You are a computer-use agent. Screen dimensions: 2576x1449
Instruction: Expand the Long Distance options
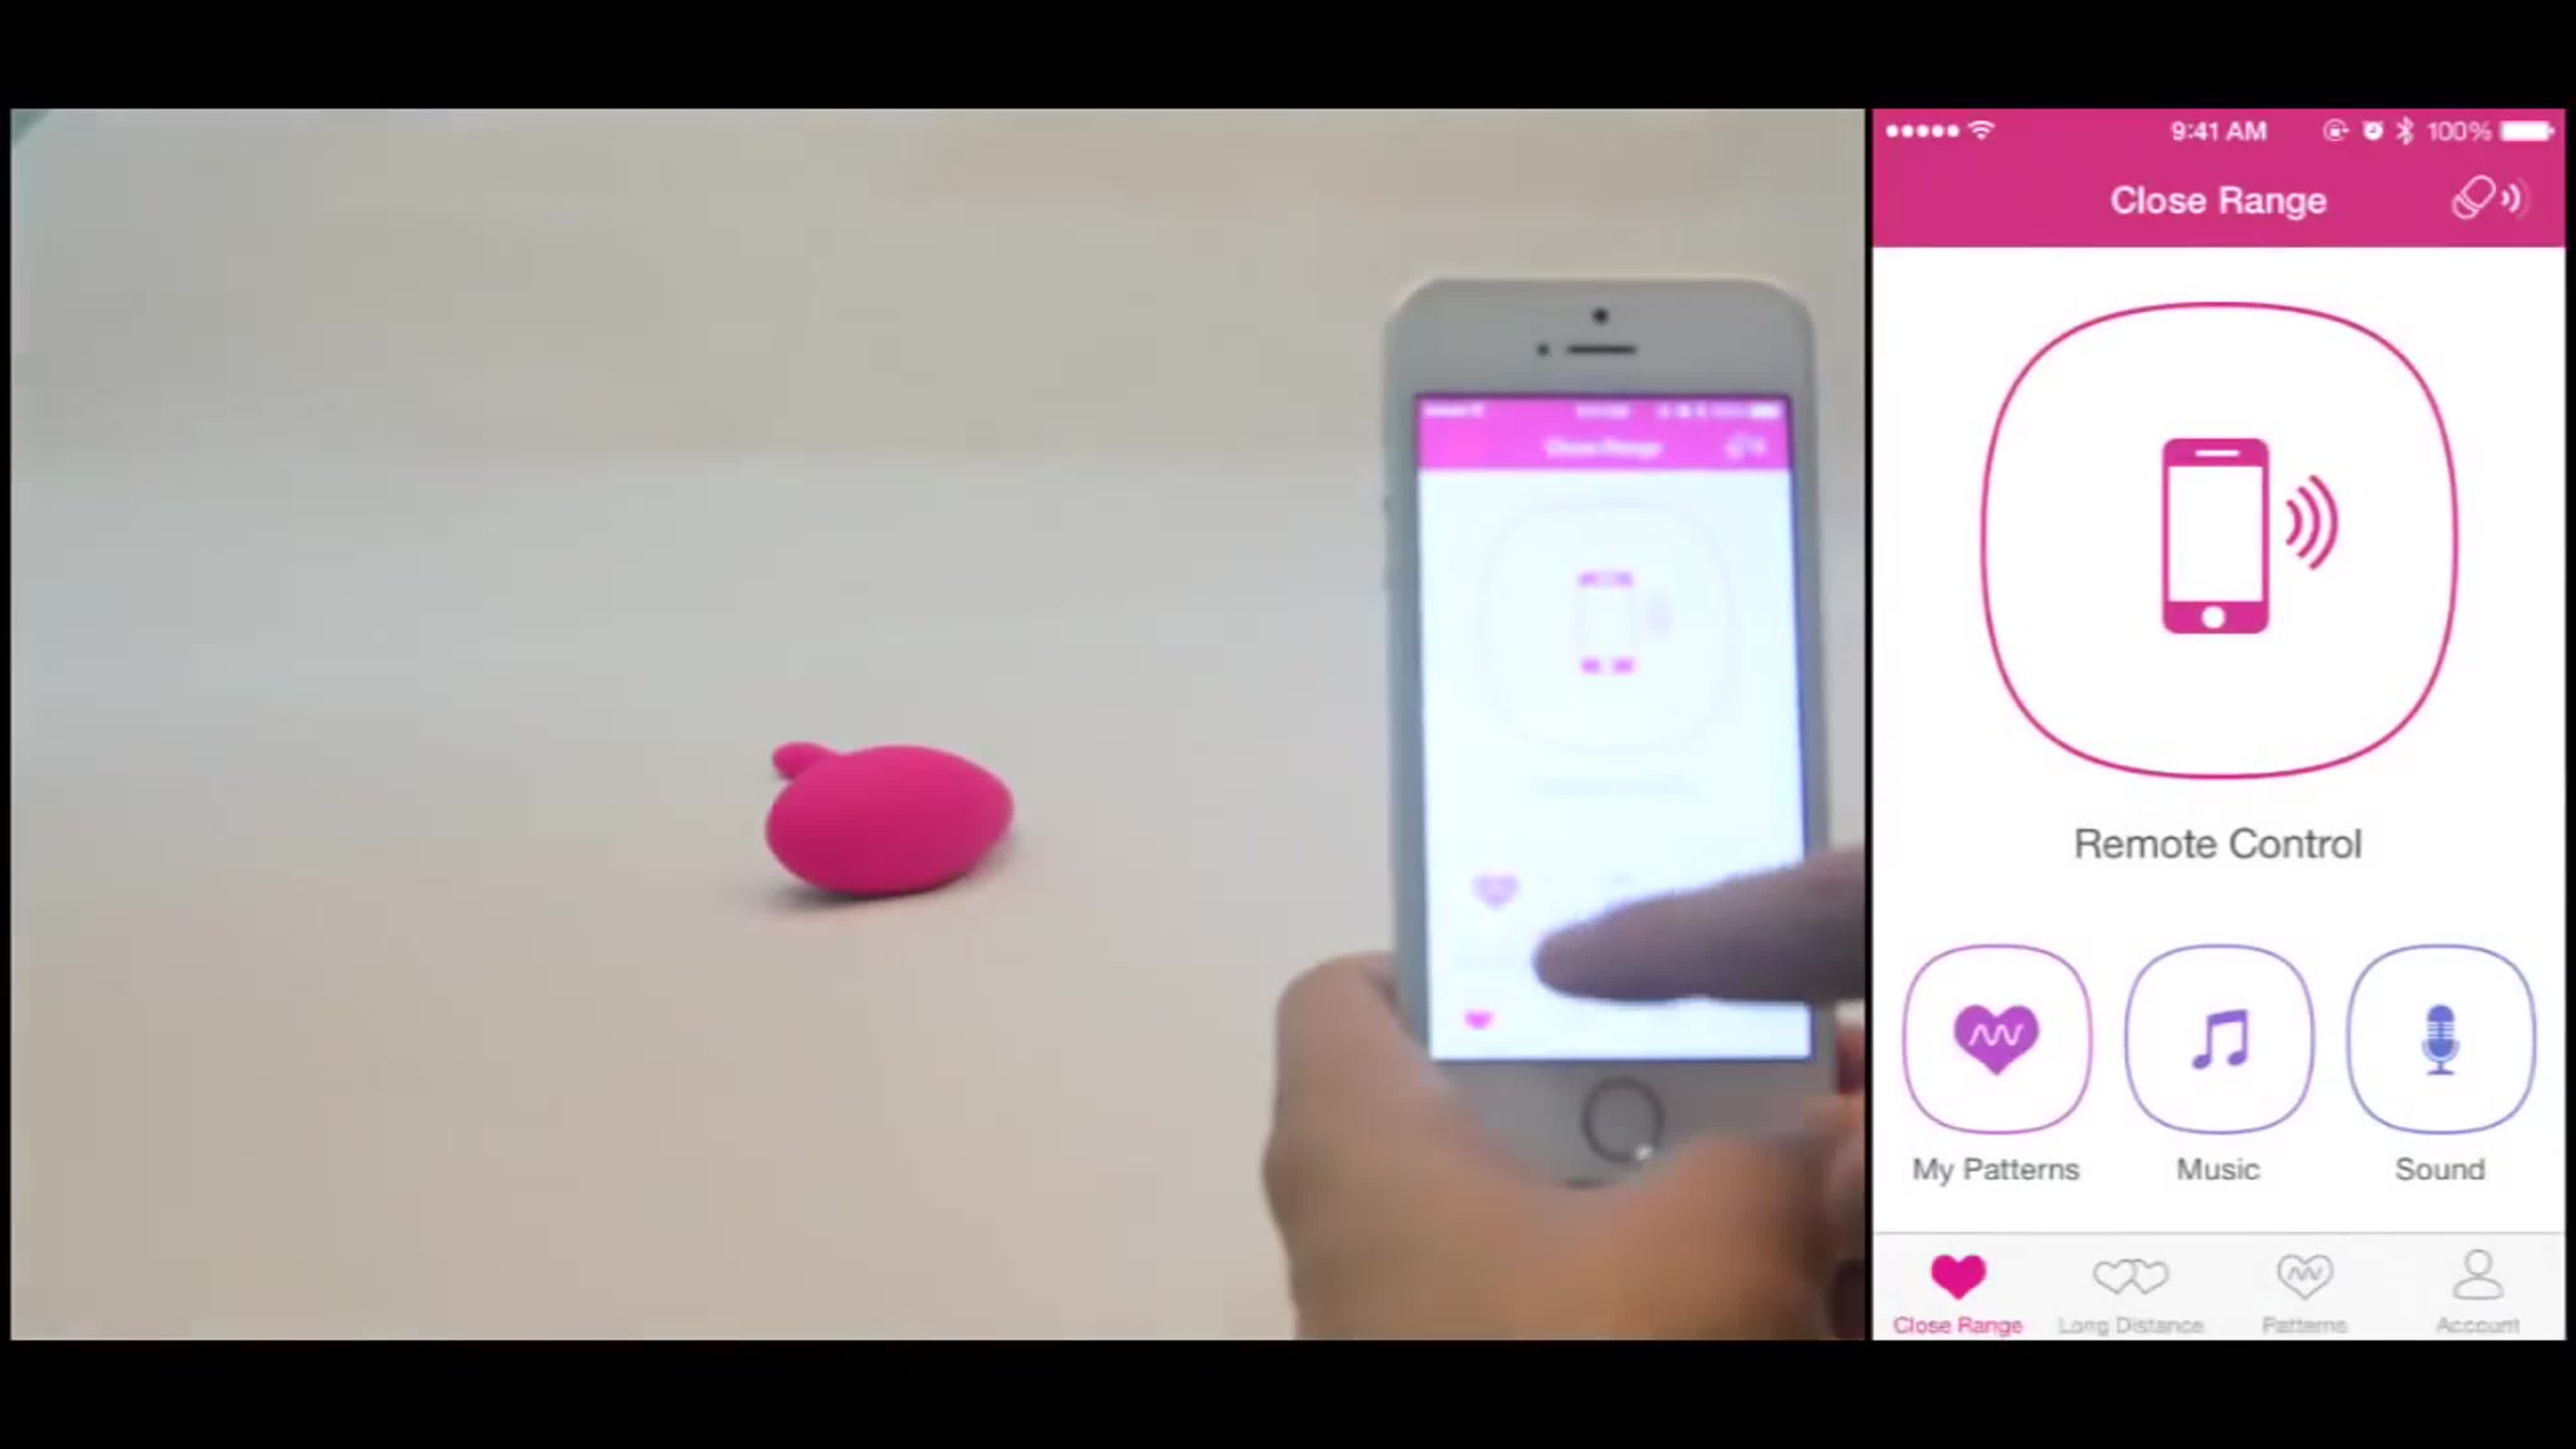pyautogui.click(x=2130, y=1292)
